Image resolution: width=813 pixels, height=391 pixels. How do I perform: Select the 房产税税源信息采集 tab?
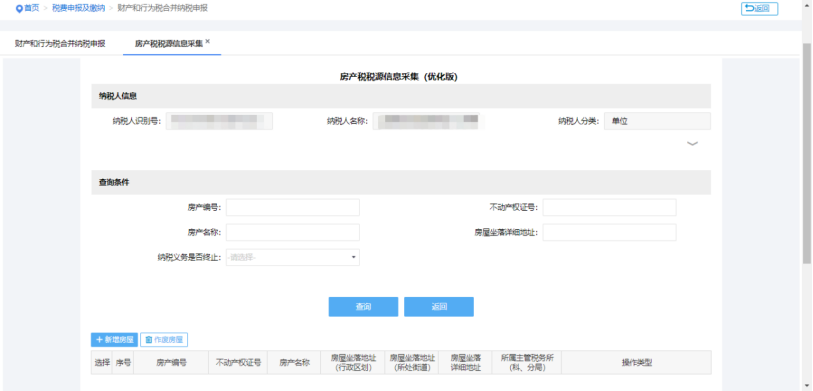[169, 44]
